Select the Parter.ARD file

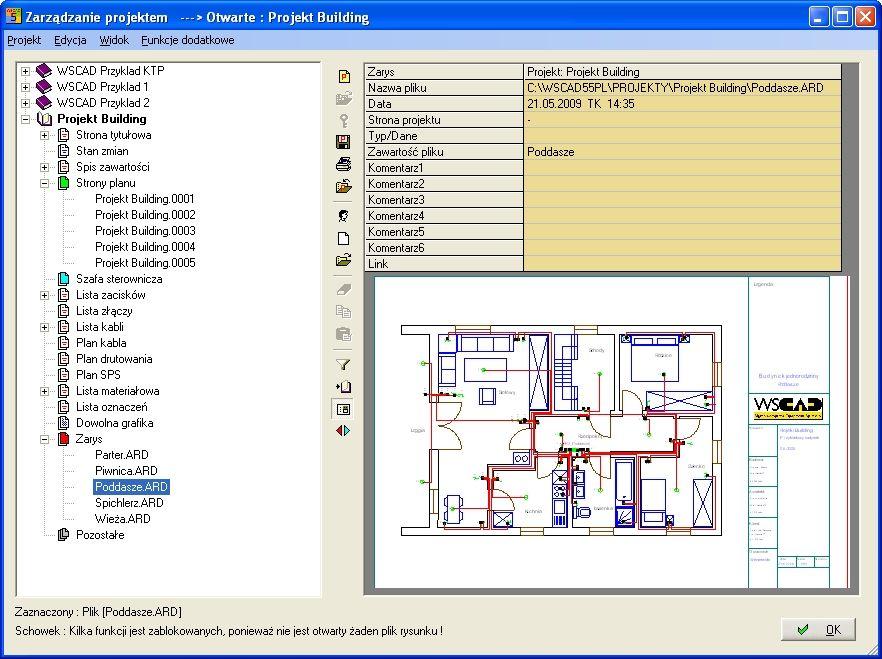[122, 455]
